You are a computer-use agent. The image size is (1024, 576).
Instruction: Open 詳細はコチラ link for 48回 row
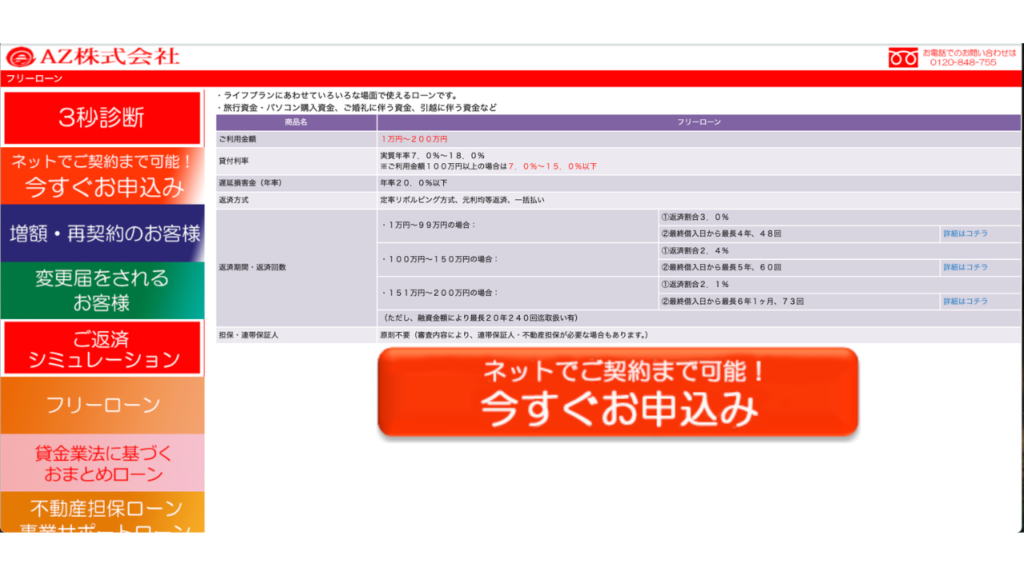[x=965, y=233]
